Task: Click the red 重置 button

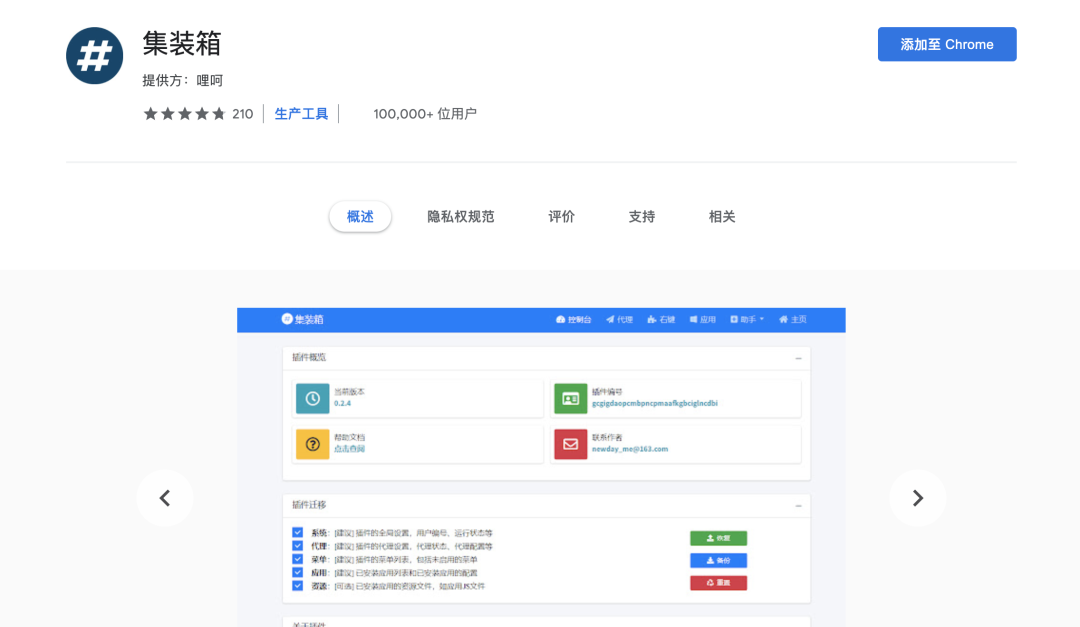Action: click(x=718, y=583)
